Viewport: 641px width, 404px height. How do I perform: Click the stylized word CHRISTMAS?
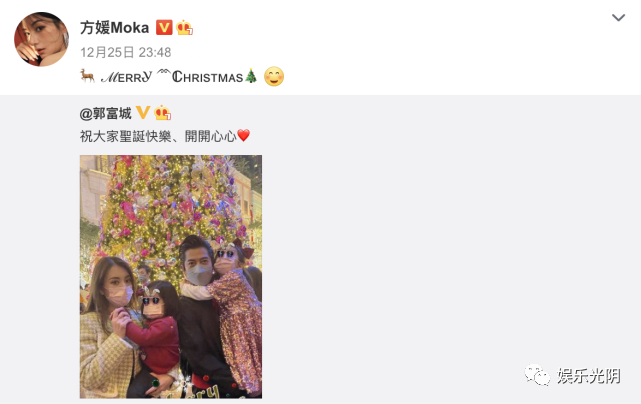coord(208,77)
